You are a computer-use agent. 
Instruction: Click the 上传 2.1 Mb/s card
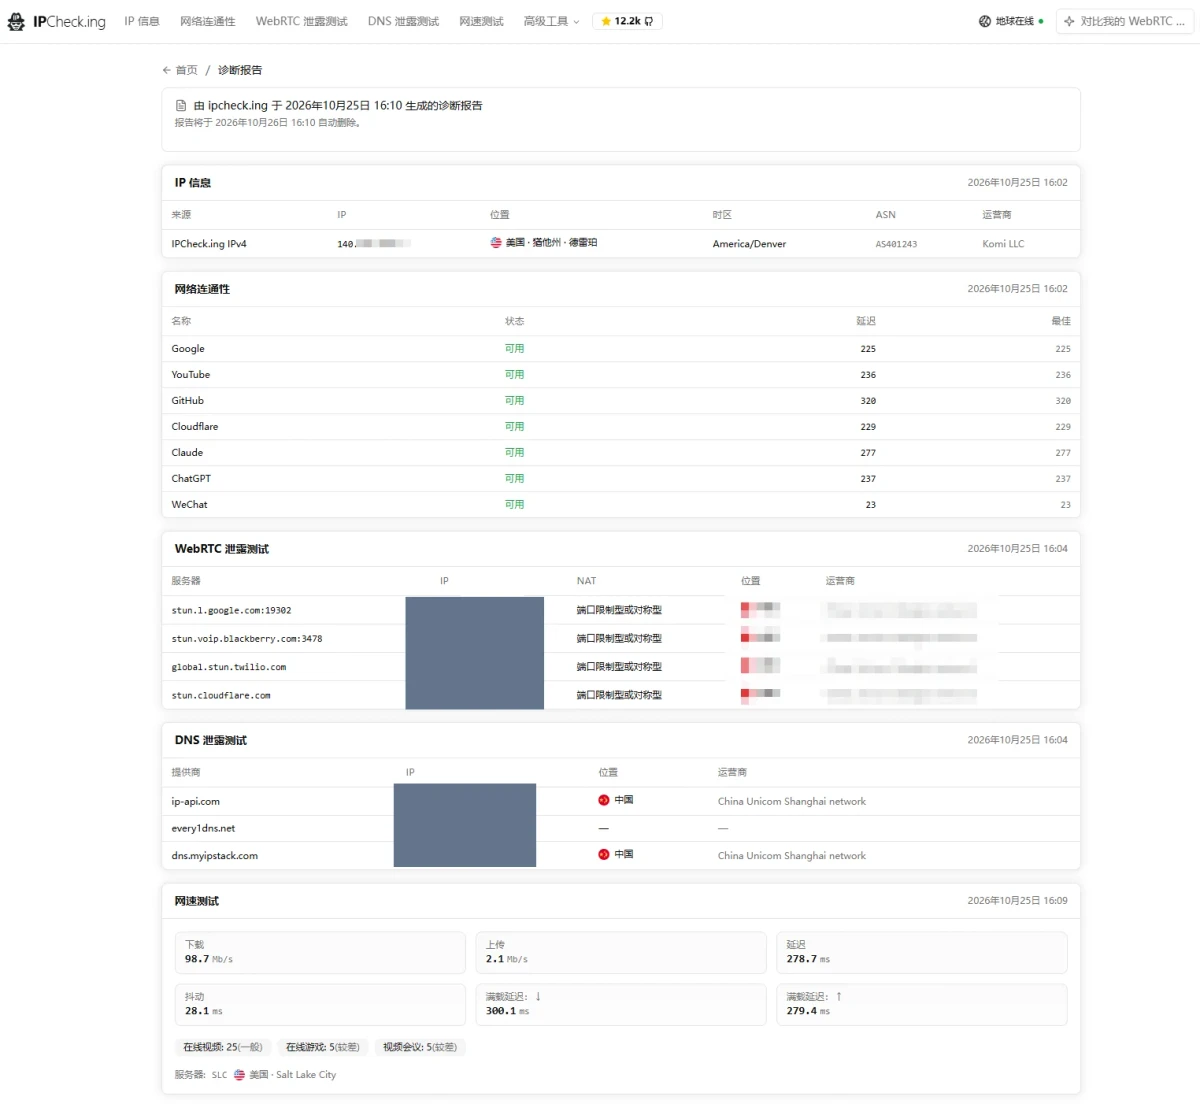pyautogui.click(x=621, y=953)
